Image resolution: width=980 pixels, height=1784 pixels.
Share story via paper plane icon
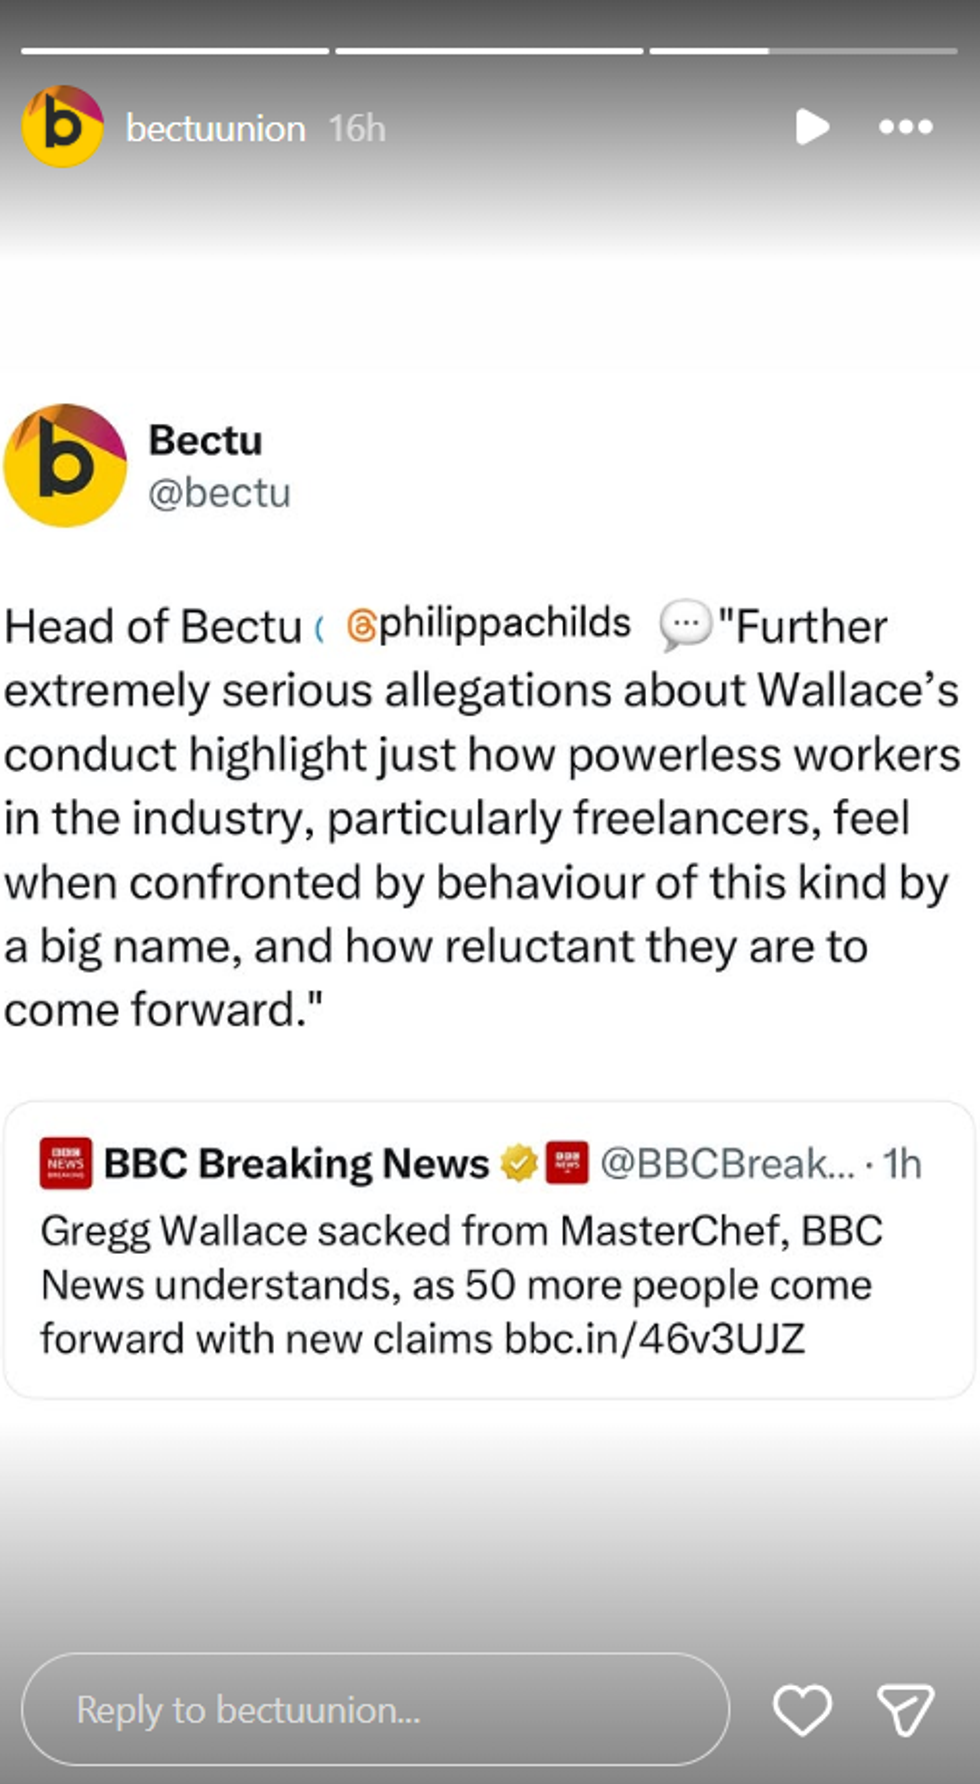click(x=905, y=1709)
